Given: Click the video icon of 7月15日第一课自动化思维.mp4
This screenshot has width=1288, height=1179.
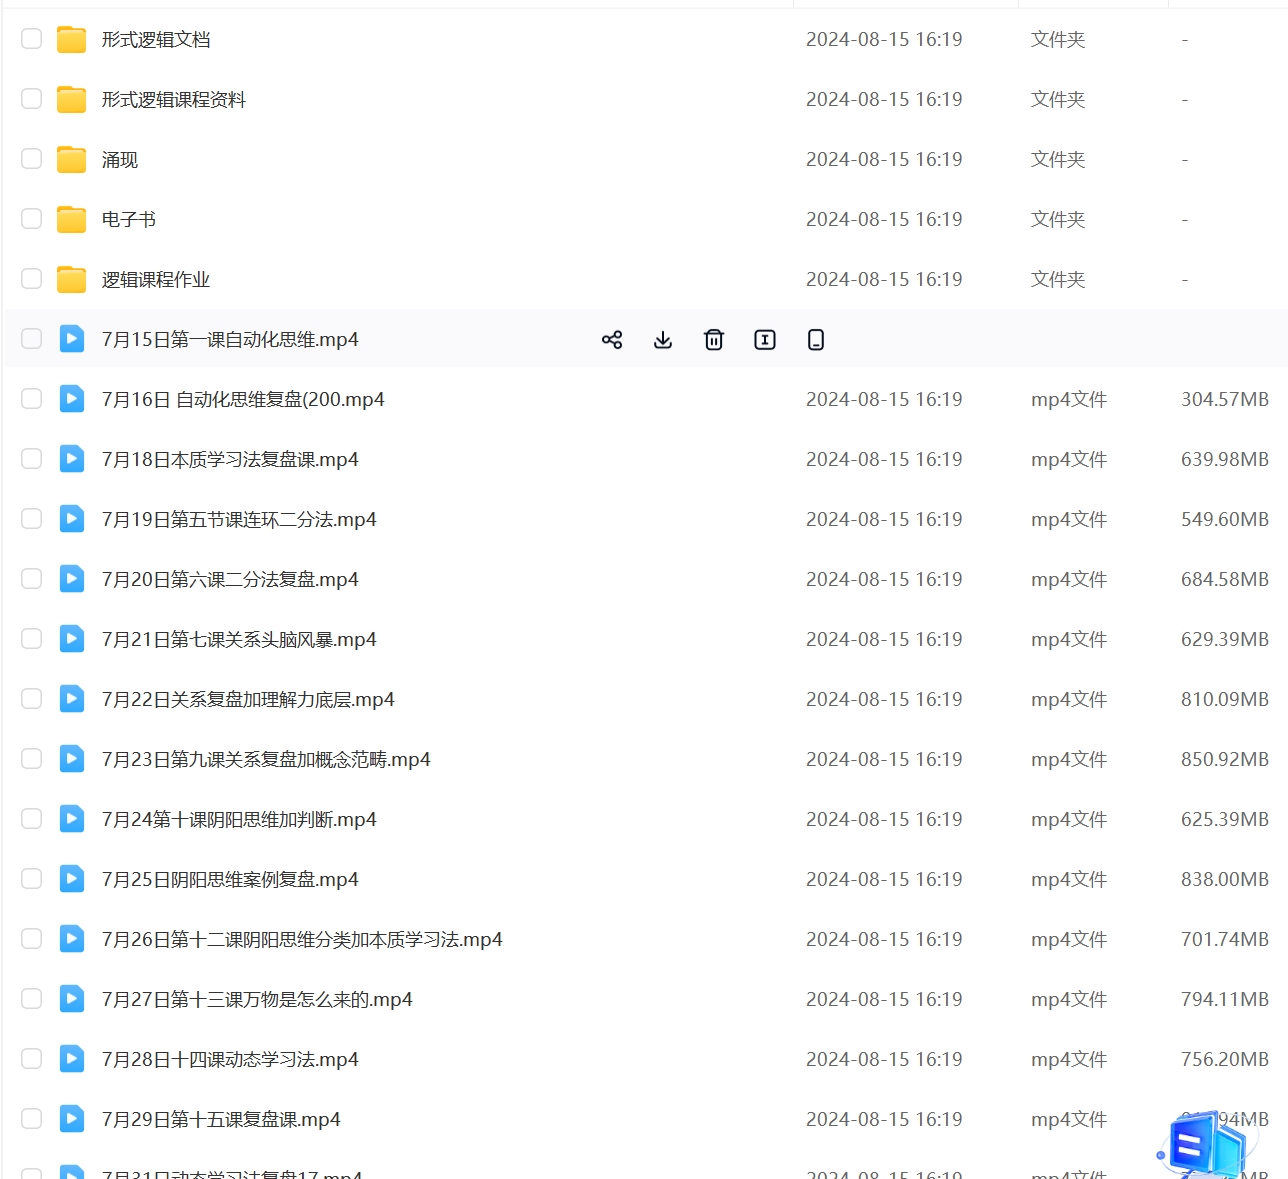Looking at the screenshot, I should [71, 339].
